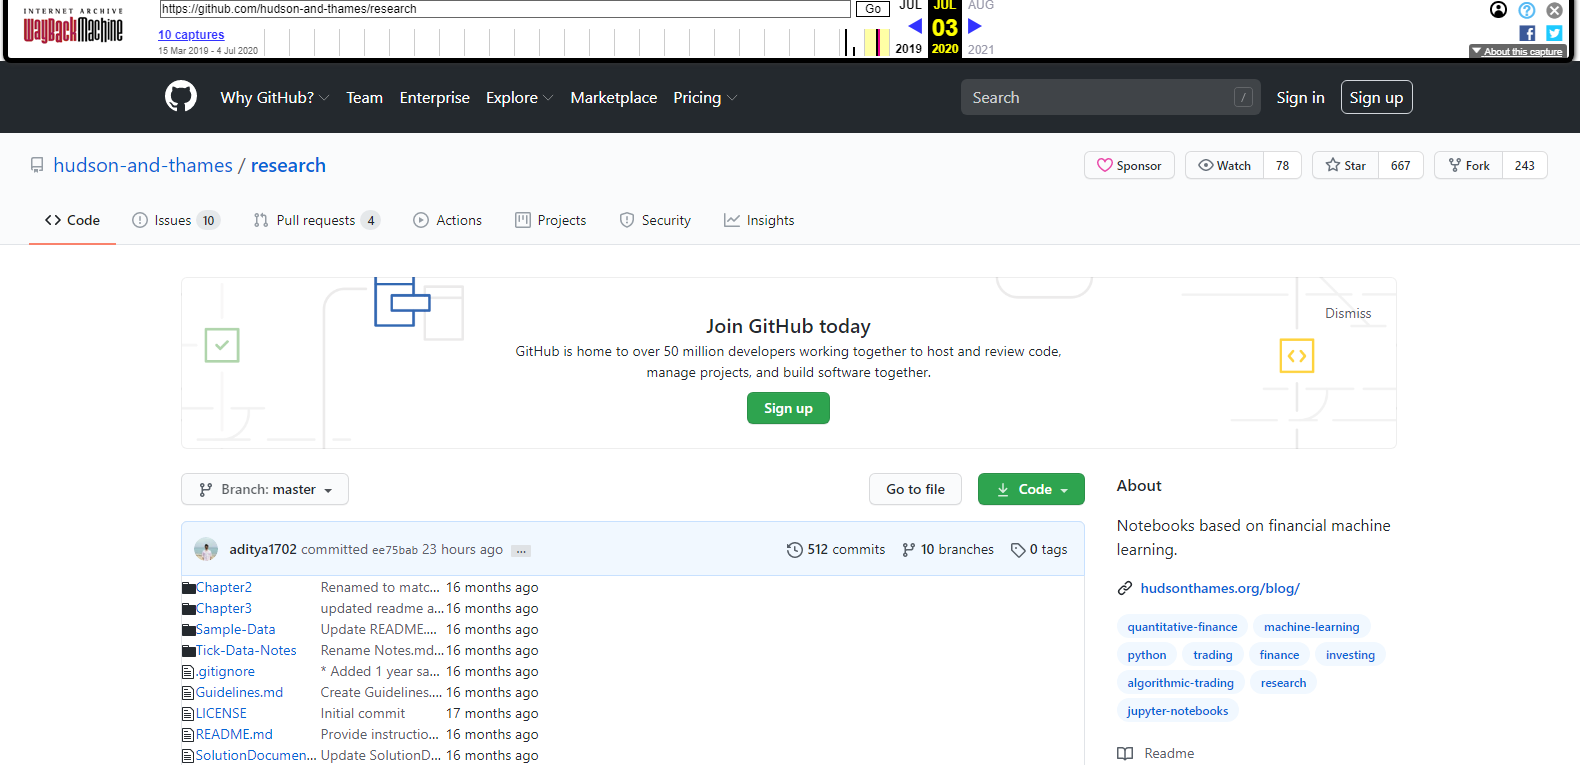The height and width of the screenshot is (765, 1580).
Task: Expand the Why GitHub? menu
Action: pyautogui.click(x=274, y=98)
